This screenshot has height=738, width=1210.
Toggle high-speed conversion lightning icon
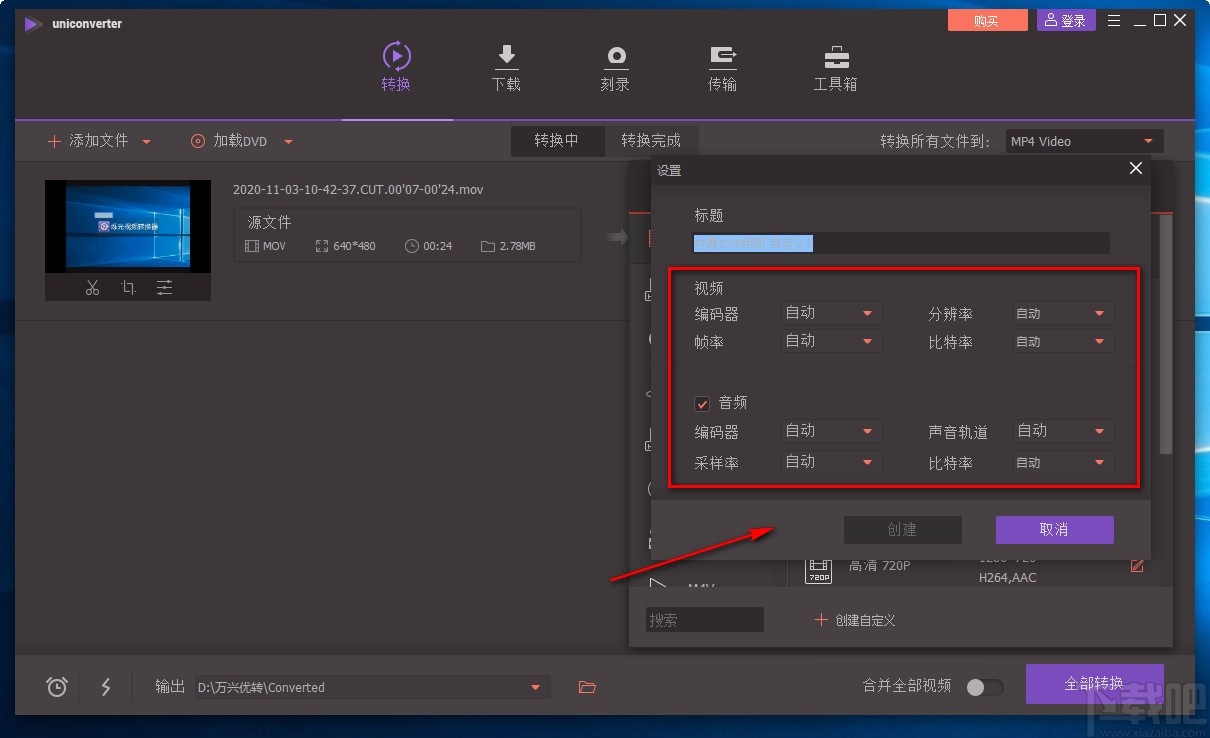tap(106, 687)
